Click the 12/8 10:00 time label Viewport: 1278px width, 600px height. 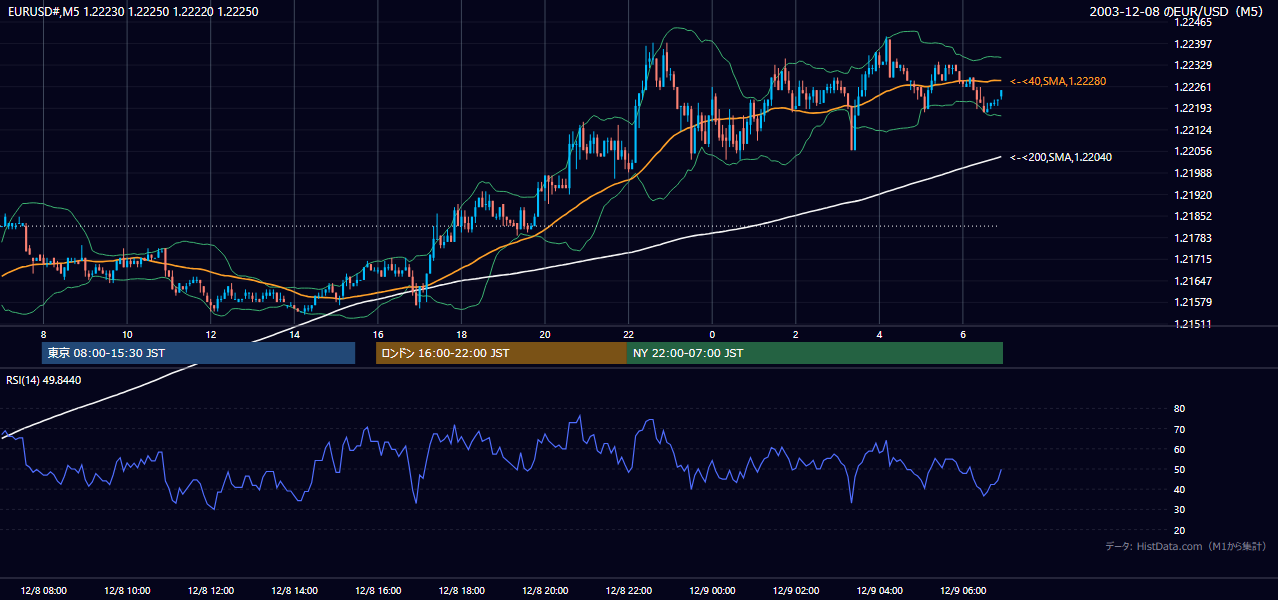(x=127, y=590)
